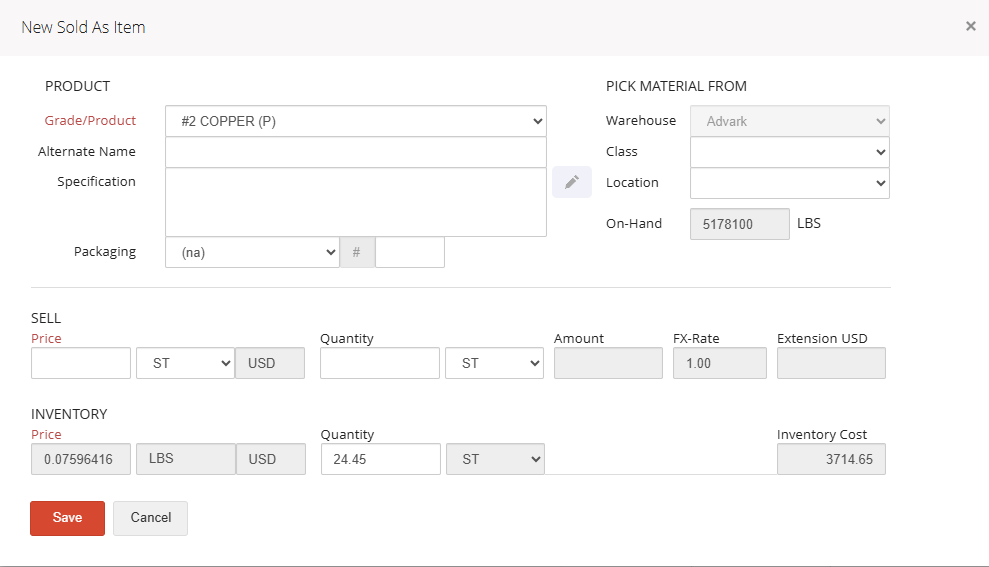Open the Packaging dropdown showing (na)
This screenshot has height=567, width=989.
coord(252,252)
